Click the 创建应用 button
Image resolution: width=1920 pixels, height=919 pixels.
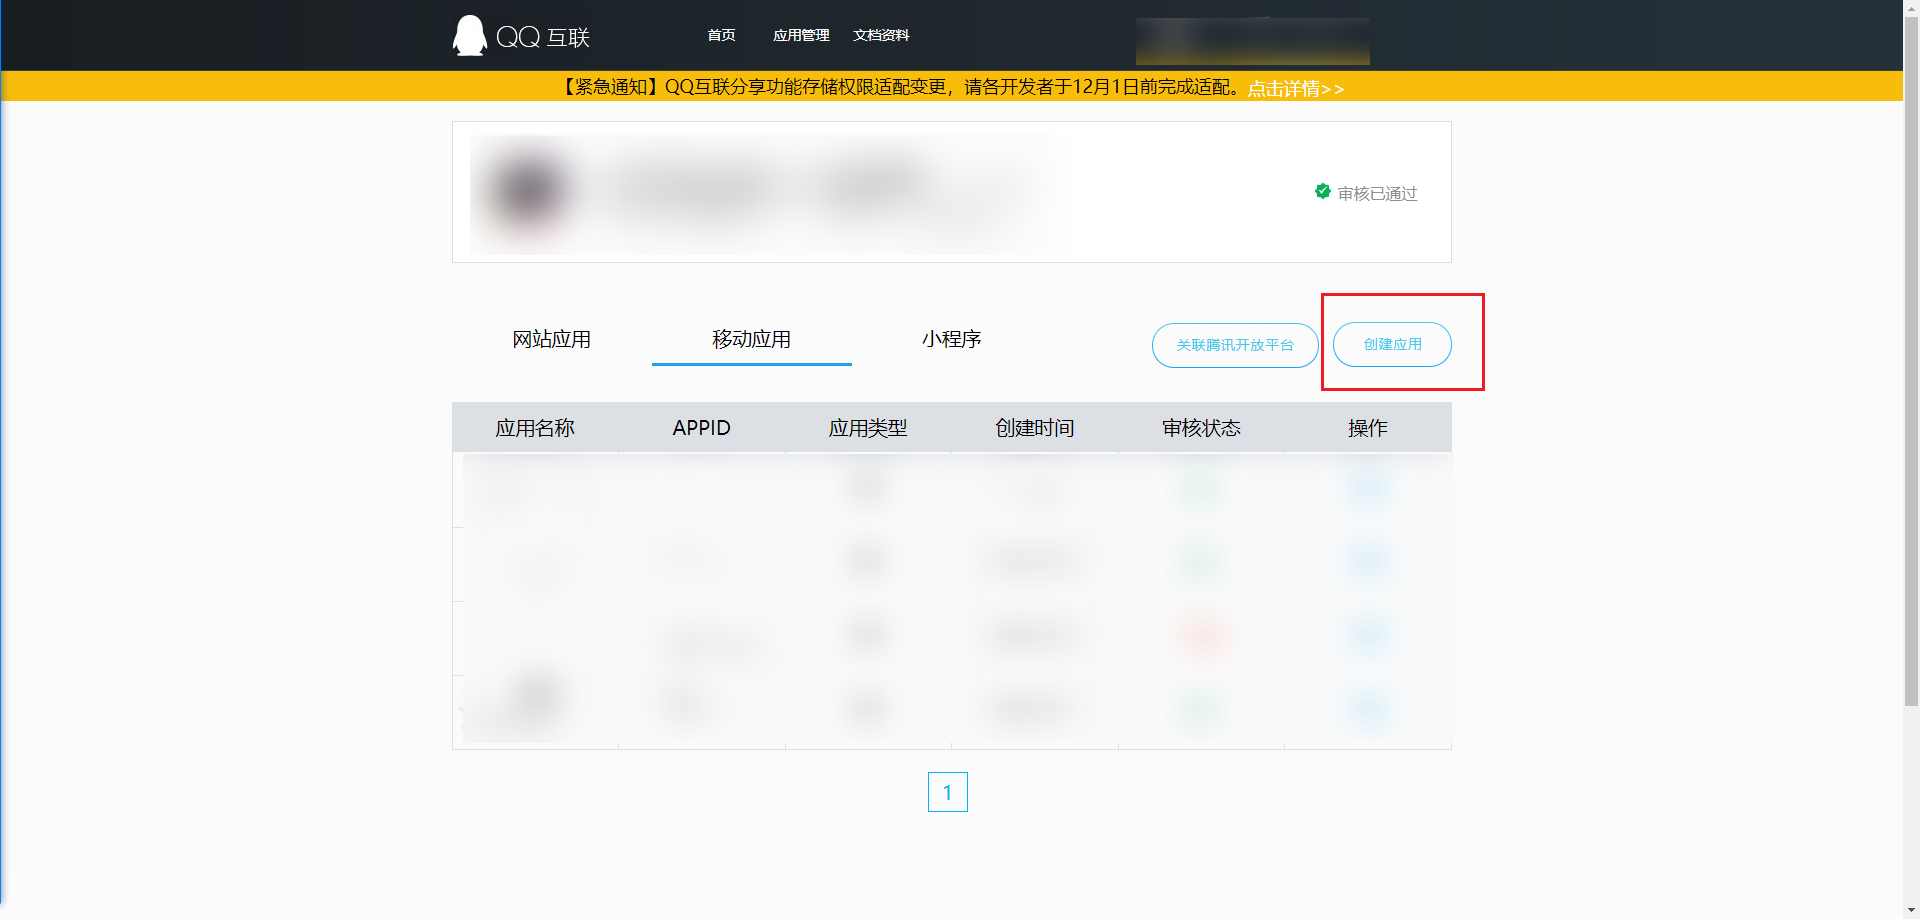point(1392,344)
